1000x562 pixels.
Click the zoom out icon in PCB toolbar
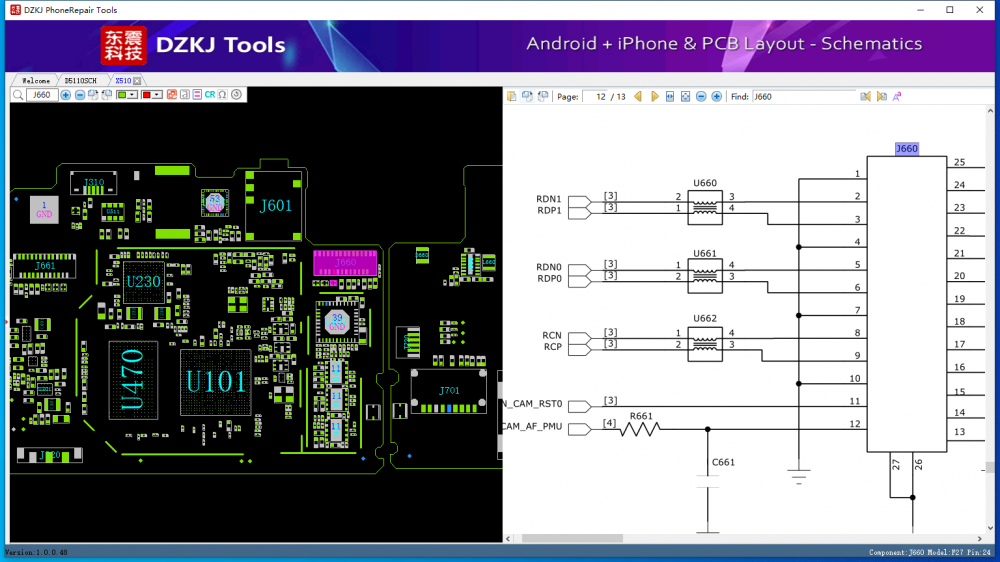point(80,95)
